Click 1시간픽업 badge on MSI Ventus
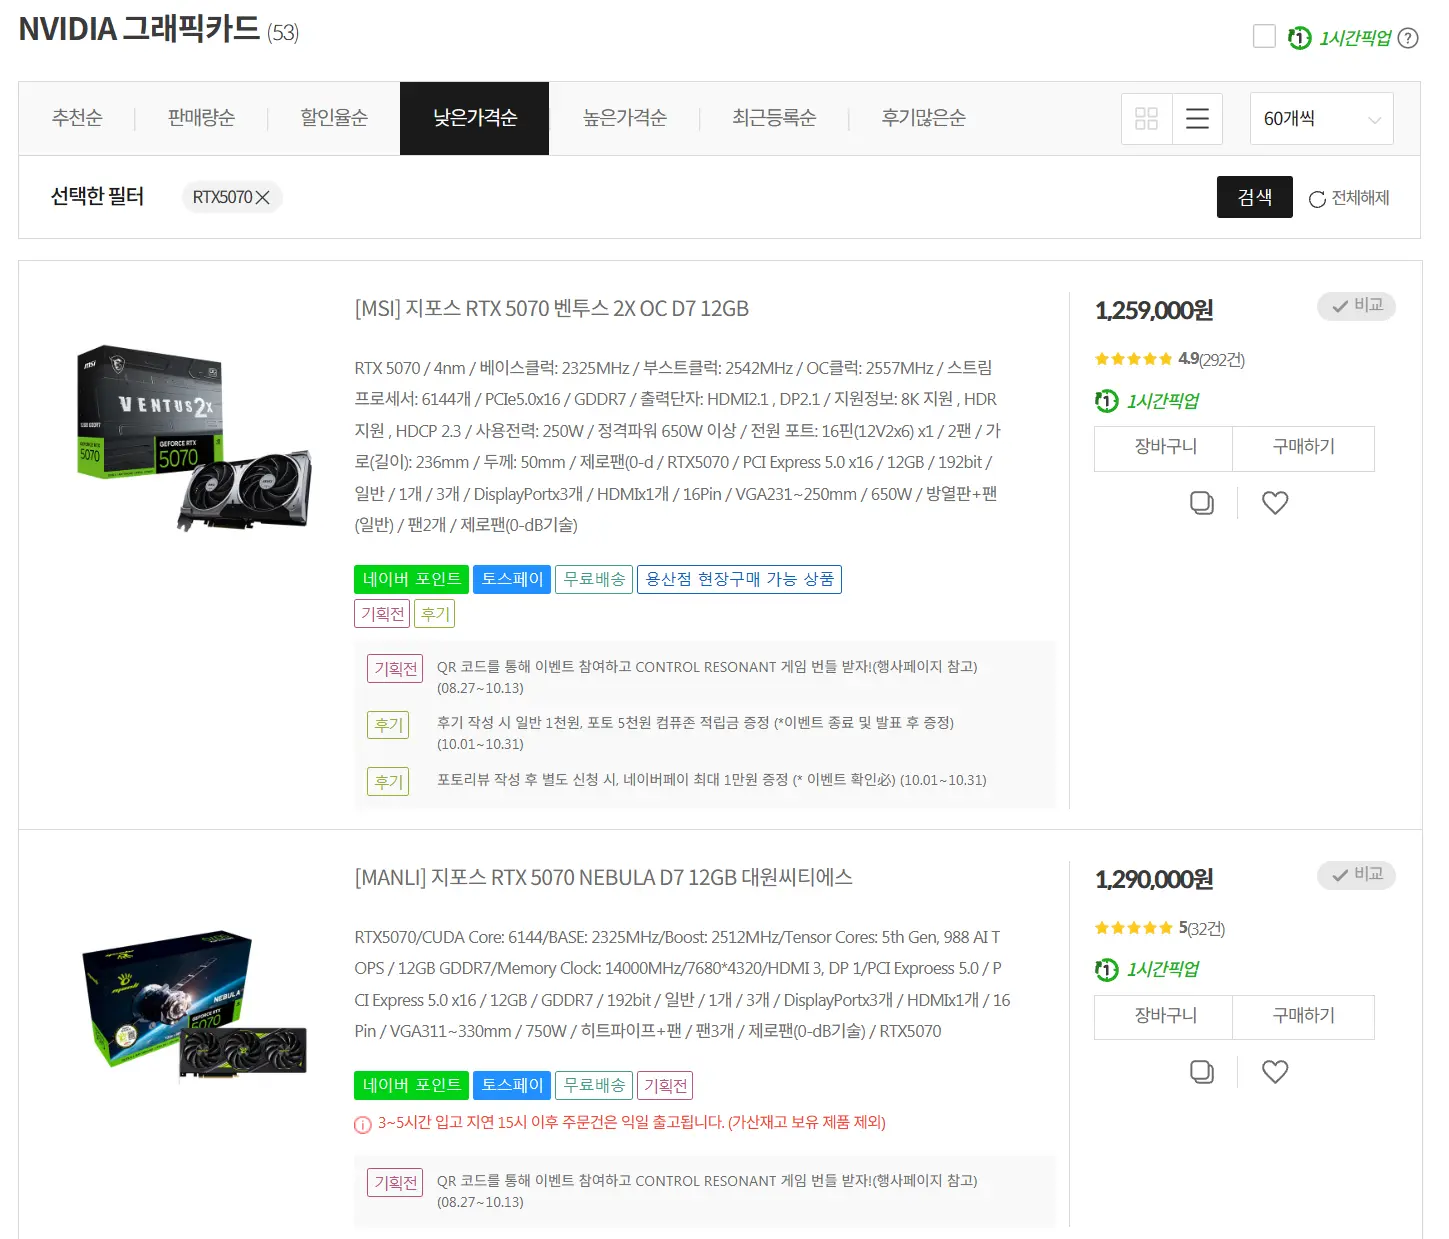1449x1239 pixels. (1148, 401)
